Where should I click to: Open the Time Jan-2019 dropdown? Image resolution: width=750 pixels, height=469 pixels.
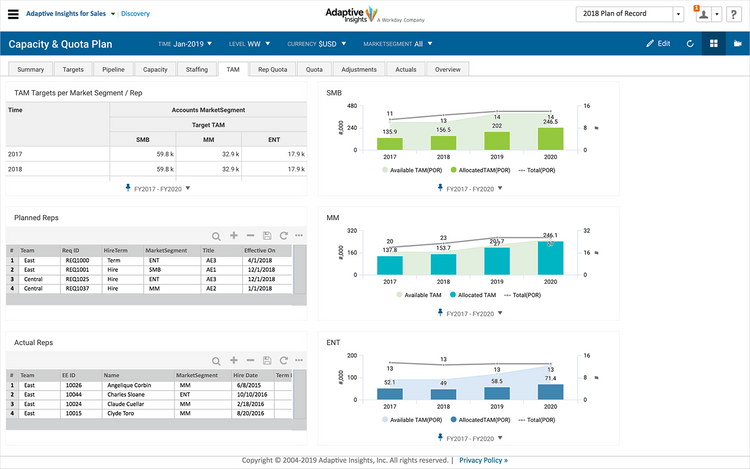185,44
